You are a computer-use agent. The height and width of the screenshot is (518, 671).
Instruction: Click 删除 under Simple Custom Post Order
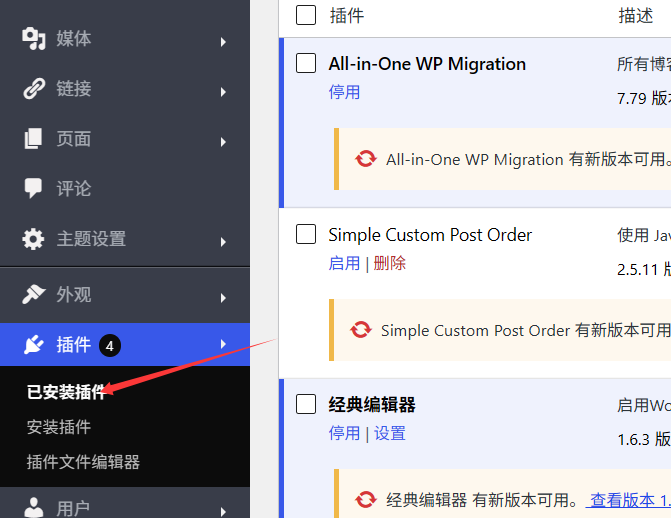pyautogui.click(x=389, y=263)
